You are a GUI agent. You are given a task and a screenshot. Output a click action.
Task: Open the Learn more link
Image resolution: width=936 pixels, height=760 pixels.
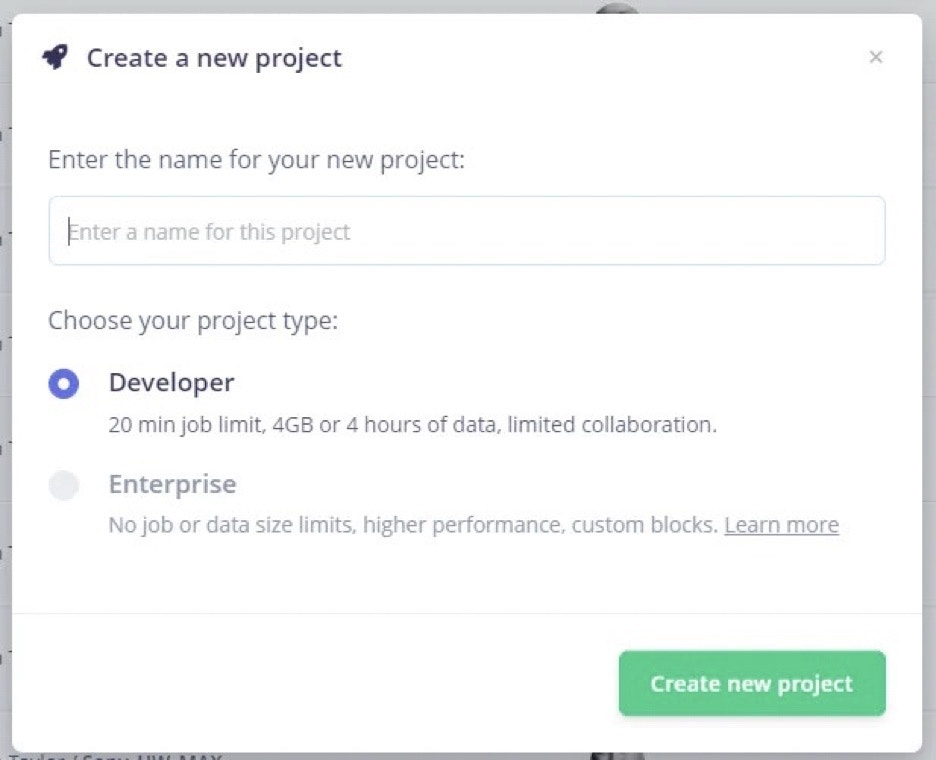click(781, 525)
